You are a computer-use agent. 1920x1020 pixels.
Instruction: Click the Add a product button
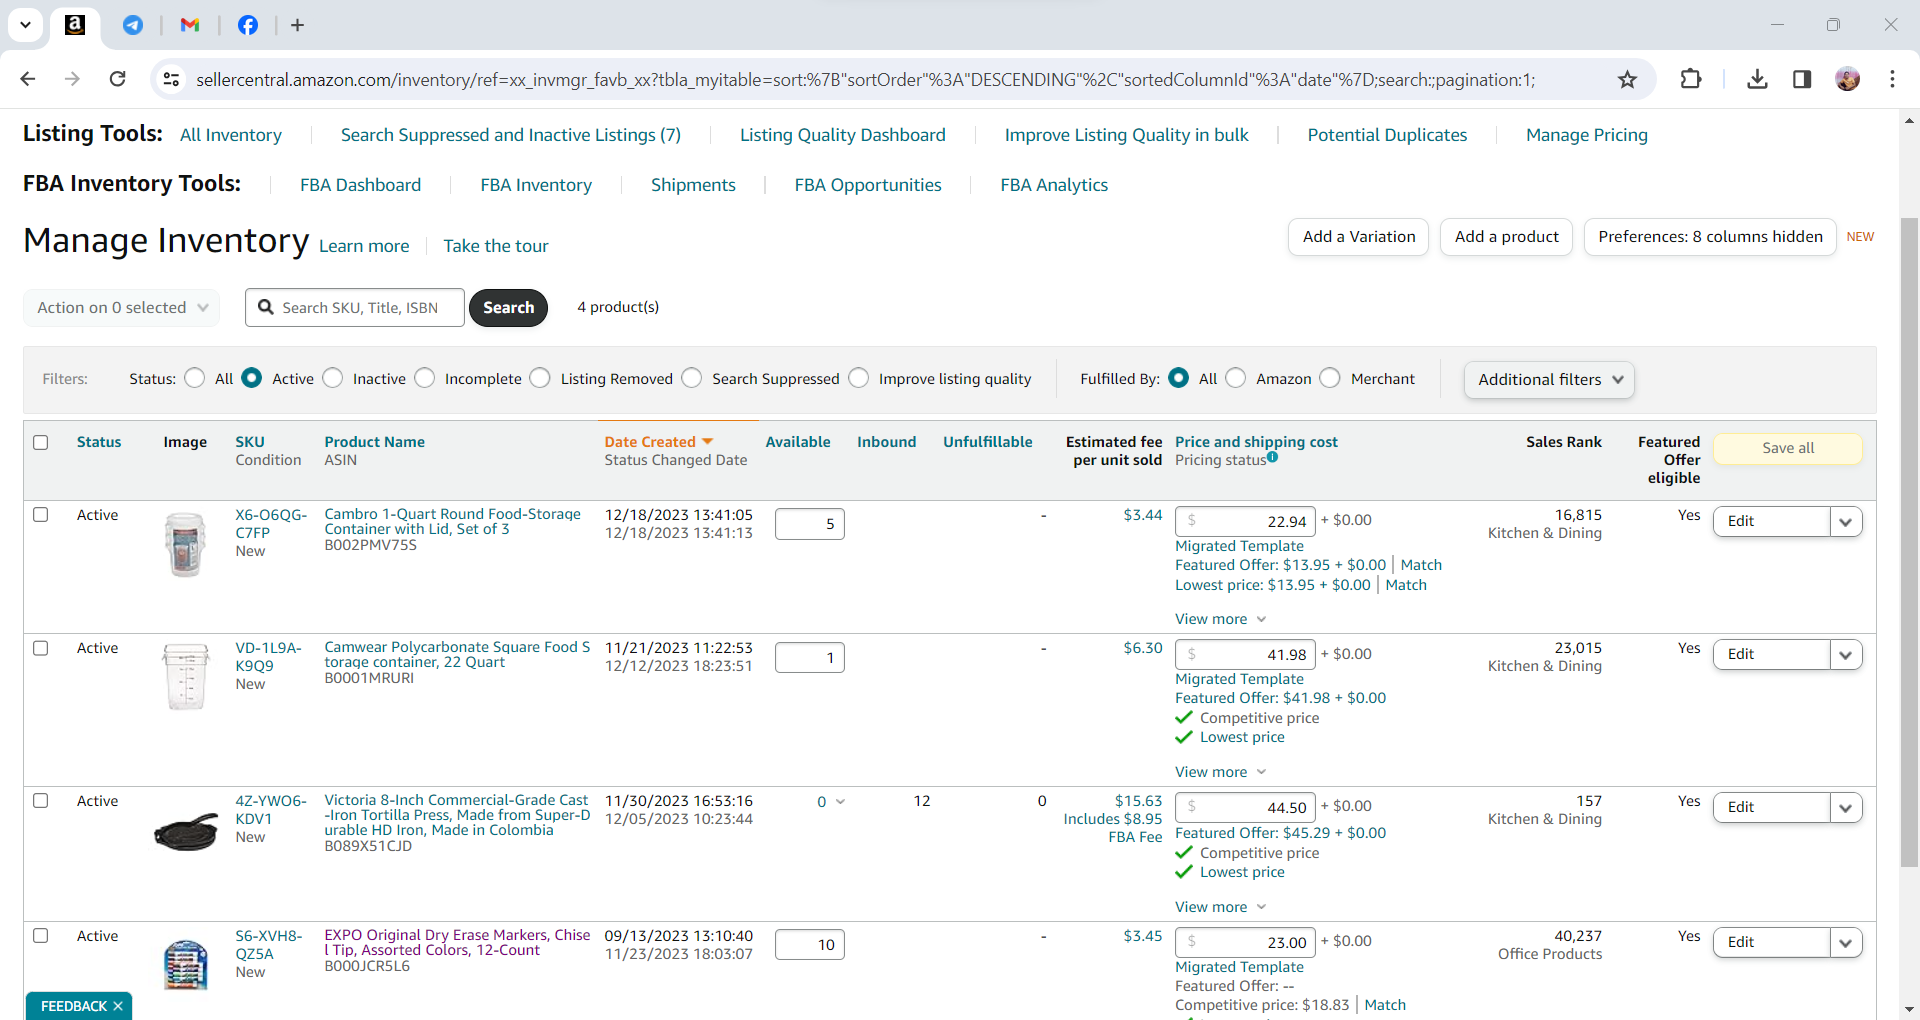point(1507,237)
